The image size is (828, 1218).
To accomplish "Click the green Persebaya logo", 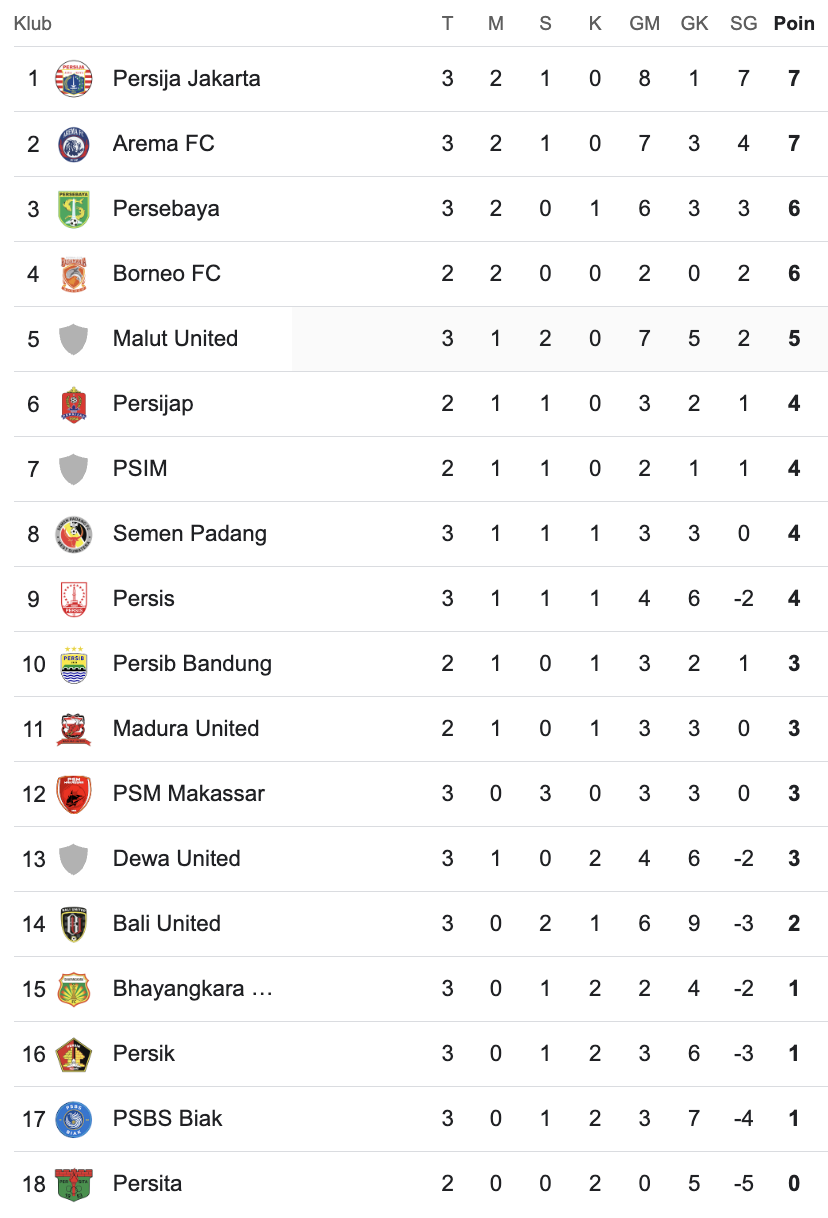I will pyautogui.click(x=74, y=209).
